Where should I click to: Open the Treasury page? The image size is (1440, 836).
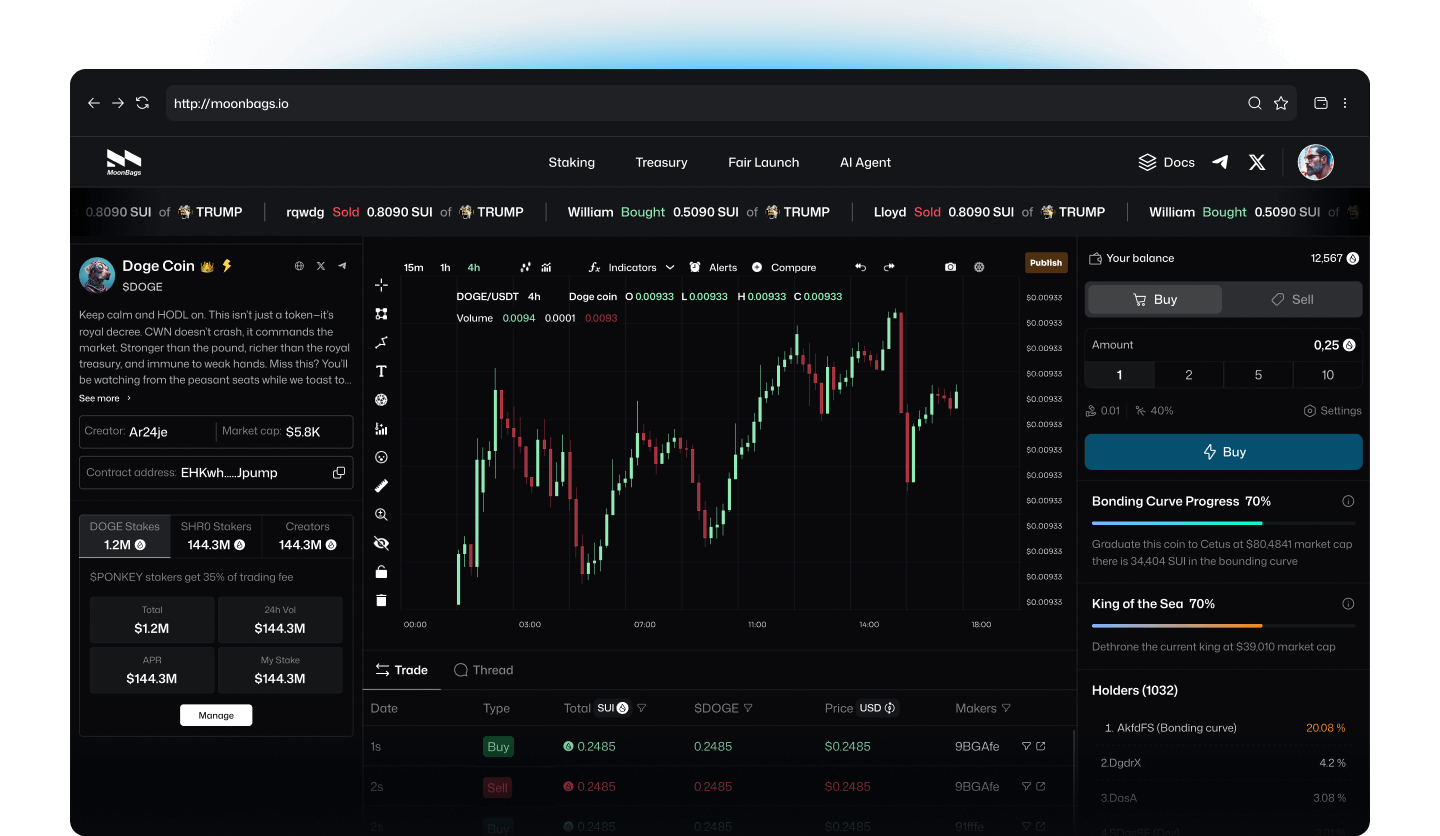click(661, 162)
